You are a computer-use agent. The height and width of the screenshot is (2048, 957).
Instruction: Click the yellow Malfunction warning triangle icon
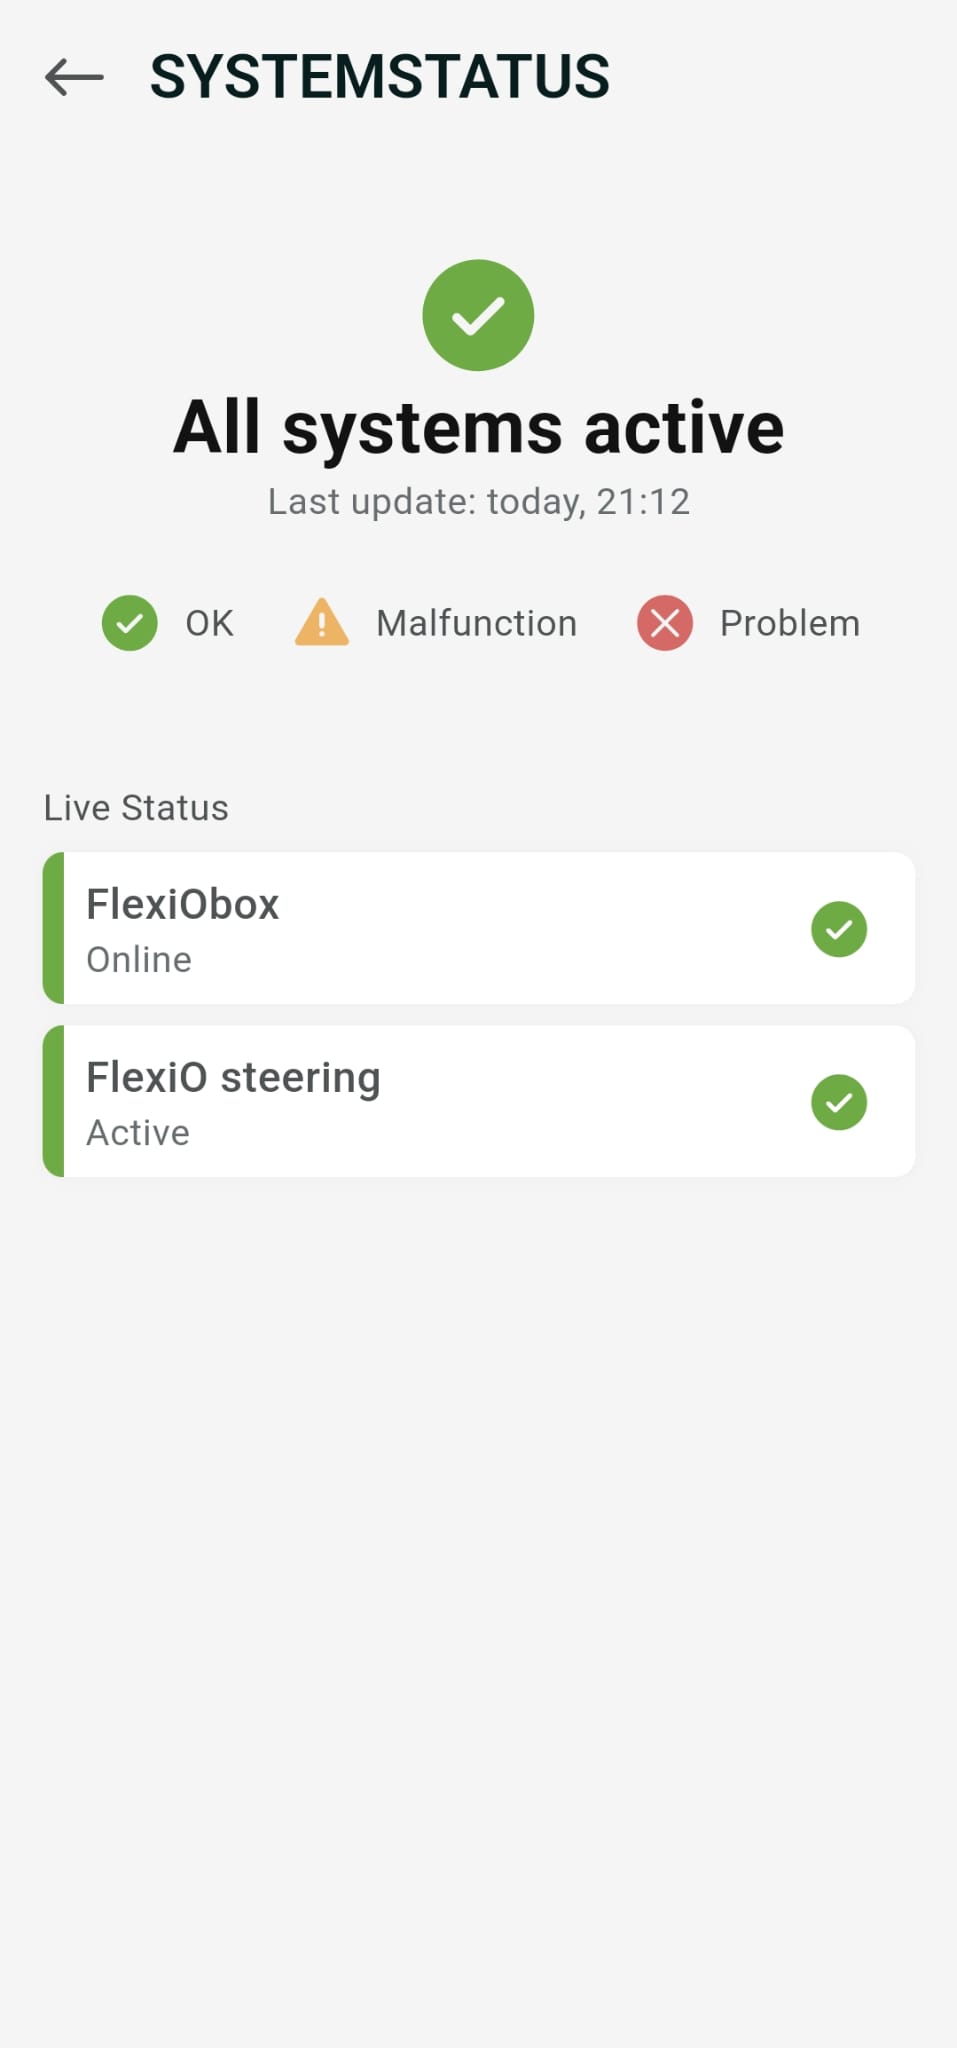[x=321, y=622]
